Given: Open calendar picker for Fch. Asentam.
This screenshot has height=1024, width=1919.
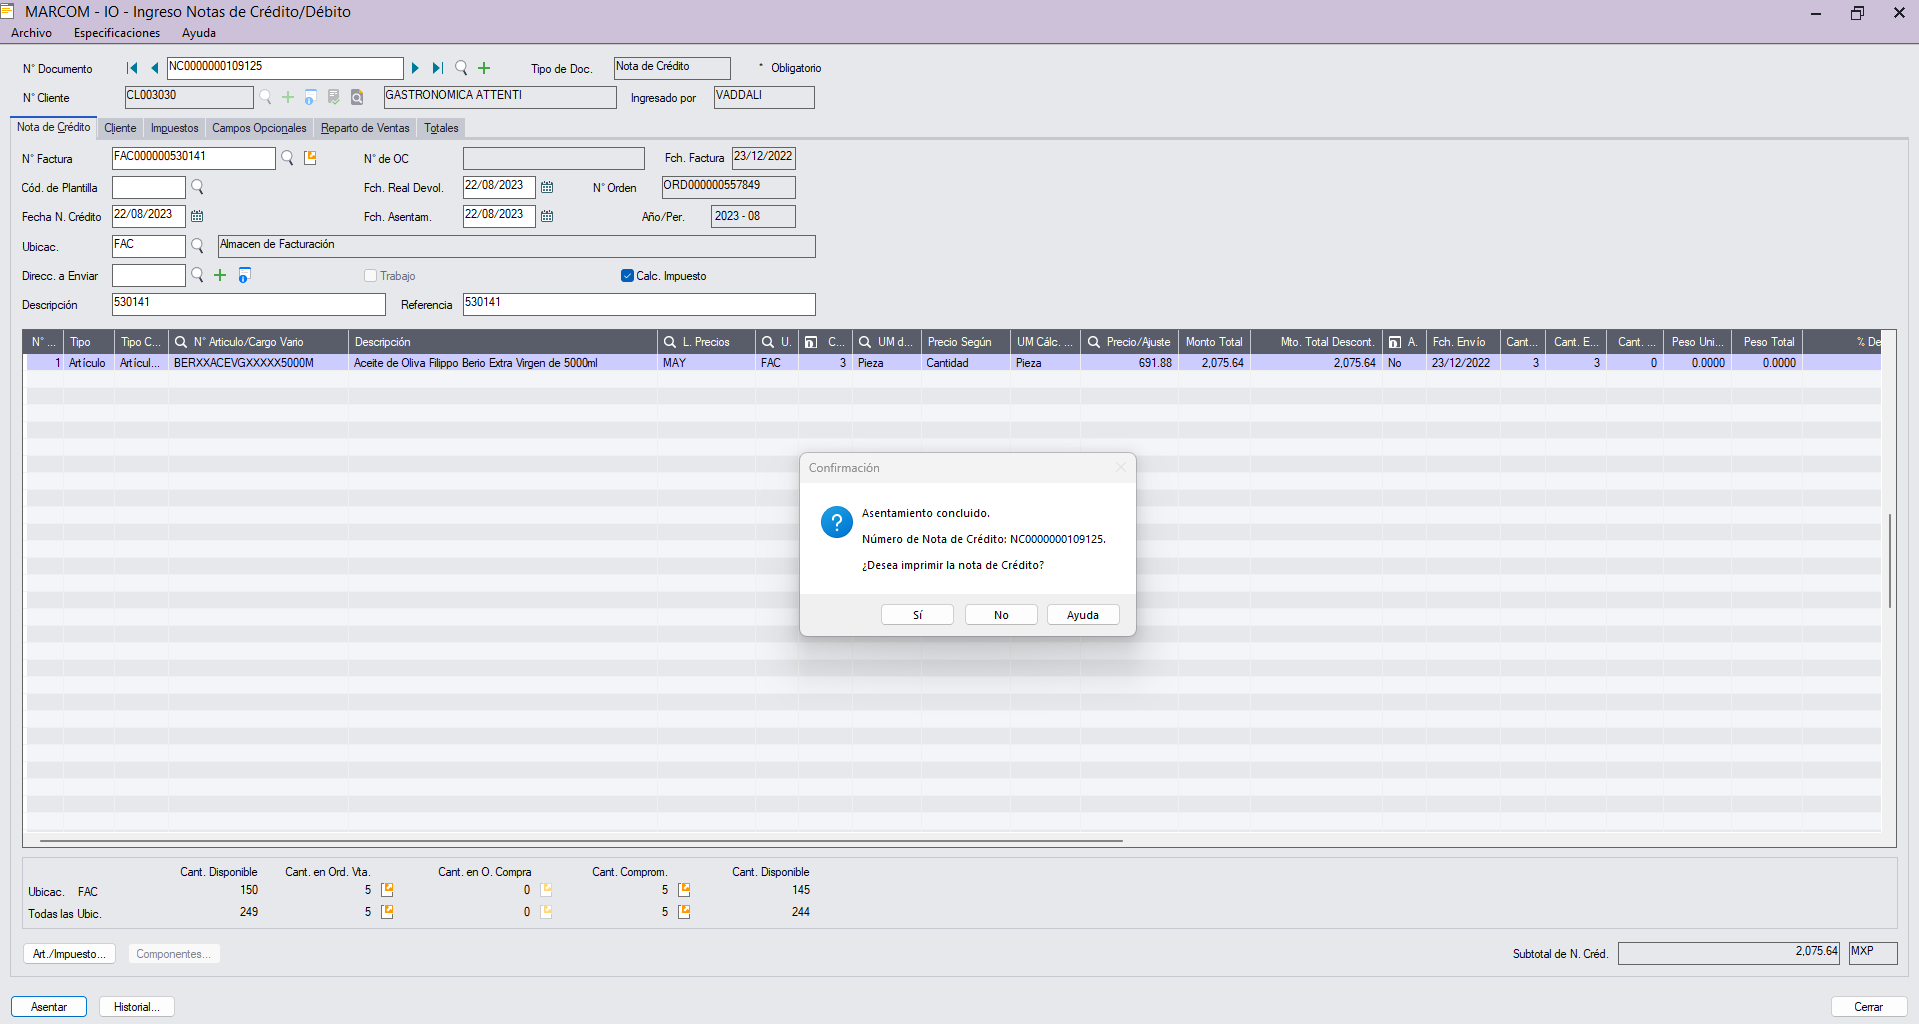Looking at the screenshot, I should click(547, 216).
